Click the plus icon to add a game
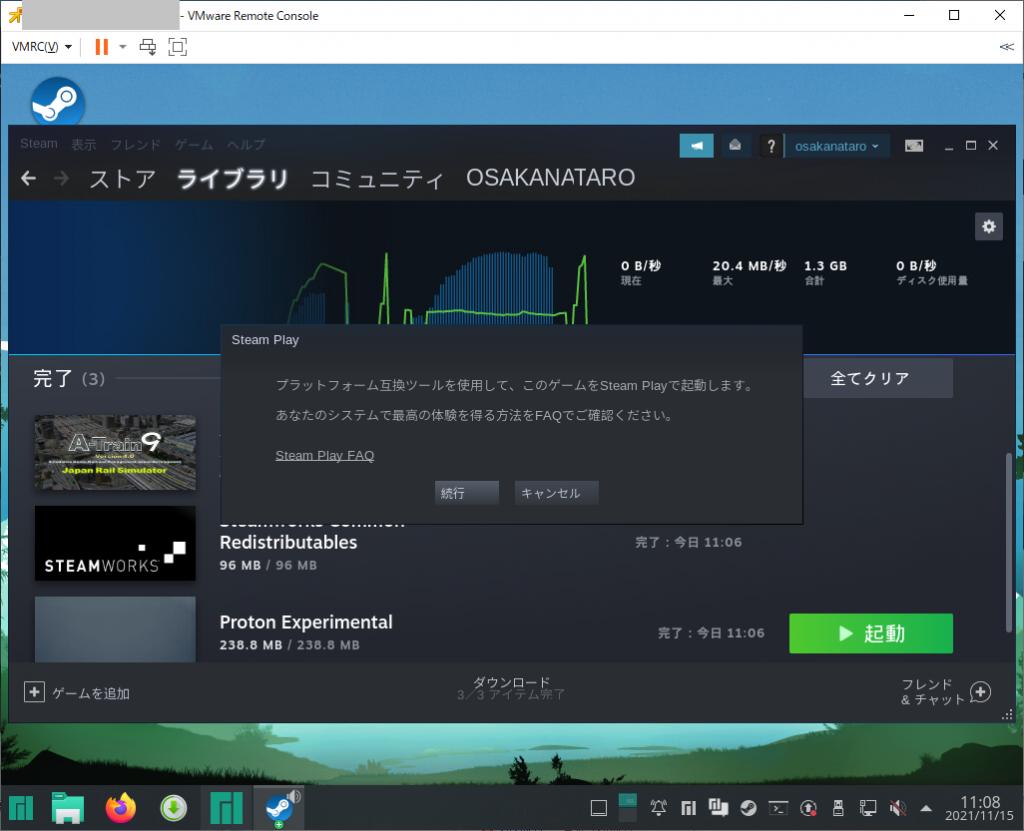Viewport: 1024px width, 831px height. coord(34,692)
